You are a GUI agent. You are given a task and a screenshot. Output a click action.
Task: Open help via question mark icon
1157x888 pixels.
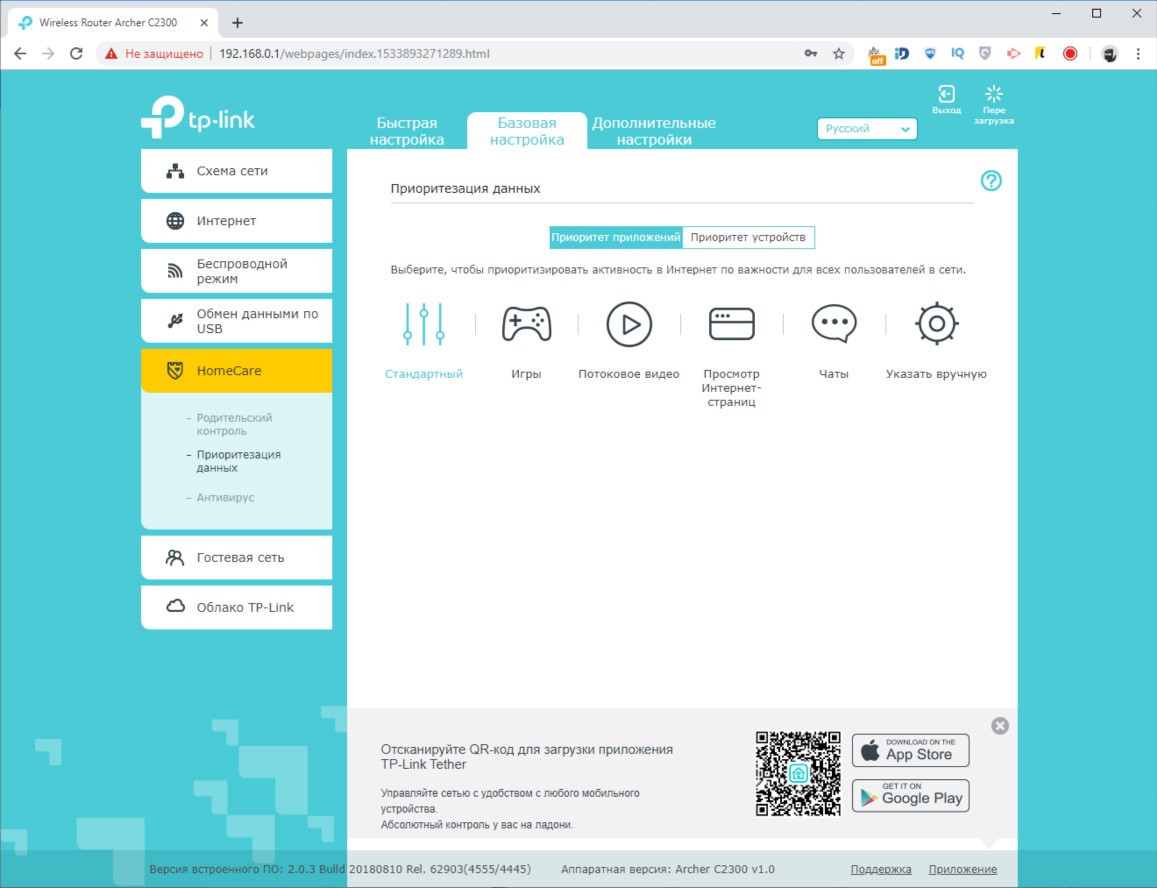(x=991, y=181)
